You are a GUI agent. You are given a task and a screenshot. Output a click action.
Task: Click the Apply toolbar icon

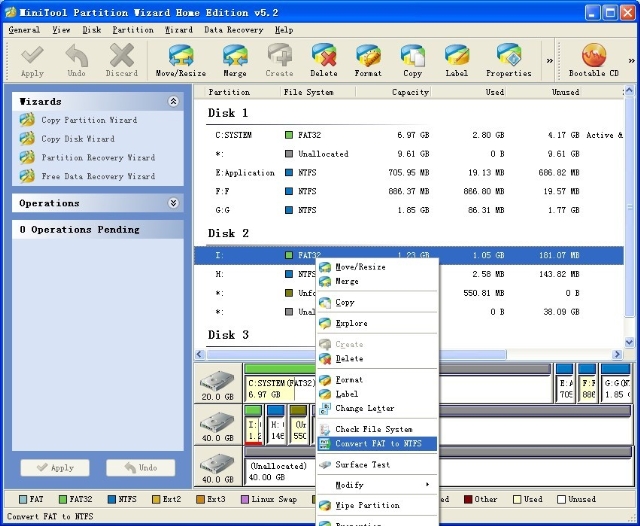32,61
